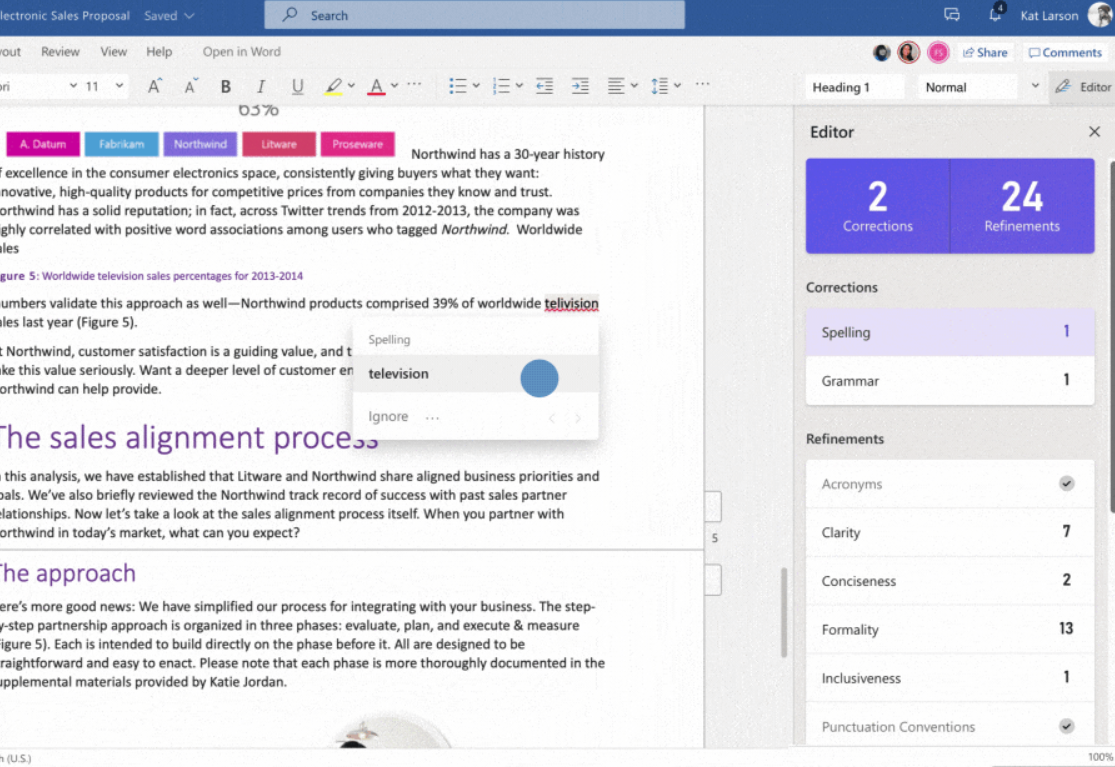The height and width of the screenshot is (767, 1115).
Task: Click the Share button
Action: (984, 53)
